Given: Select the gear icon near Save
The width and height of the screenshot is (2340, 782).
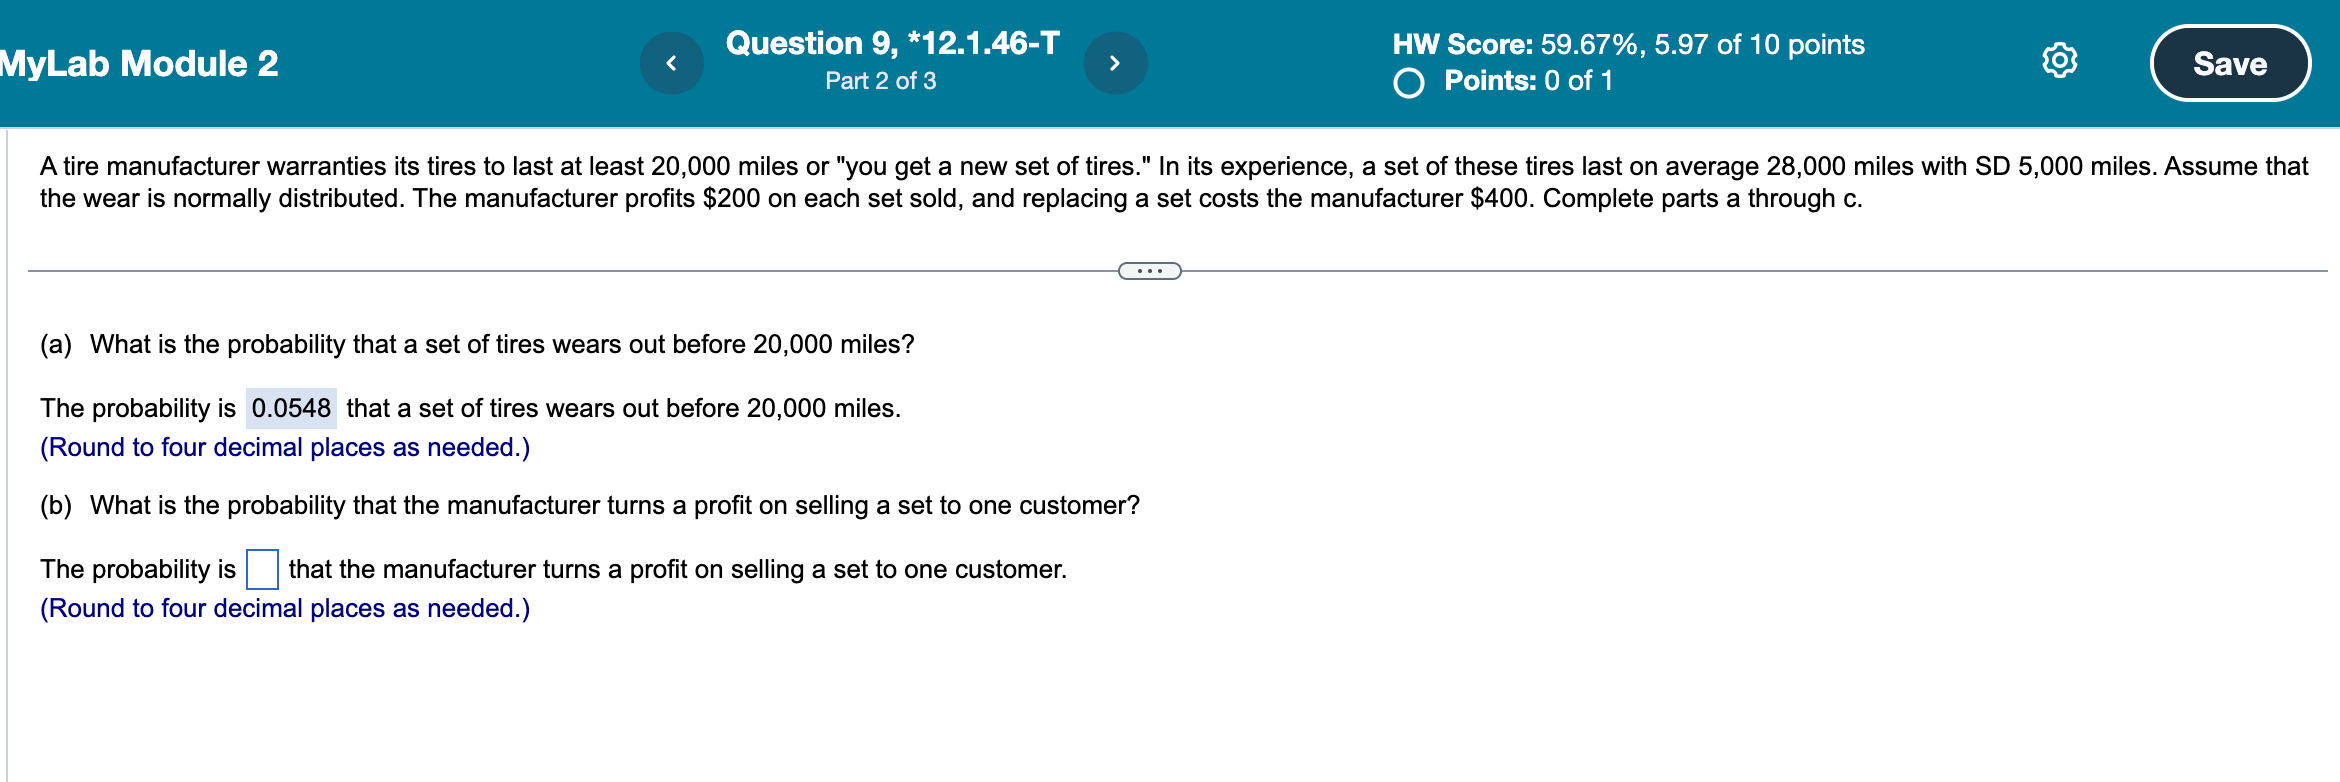Looking at the screenshot, I should click(2060, 62).
